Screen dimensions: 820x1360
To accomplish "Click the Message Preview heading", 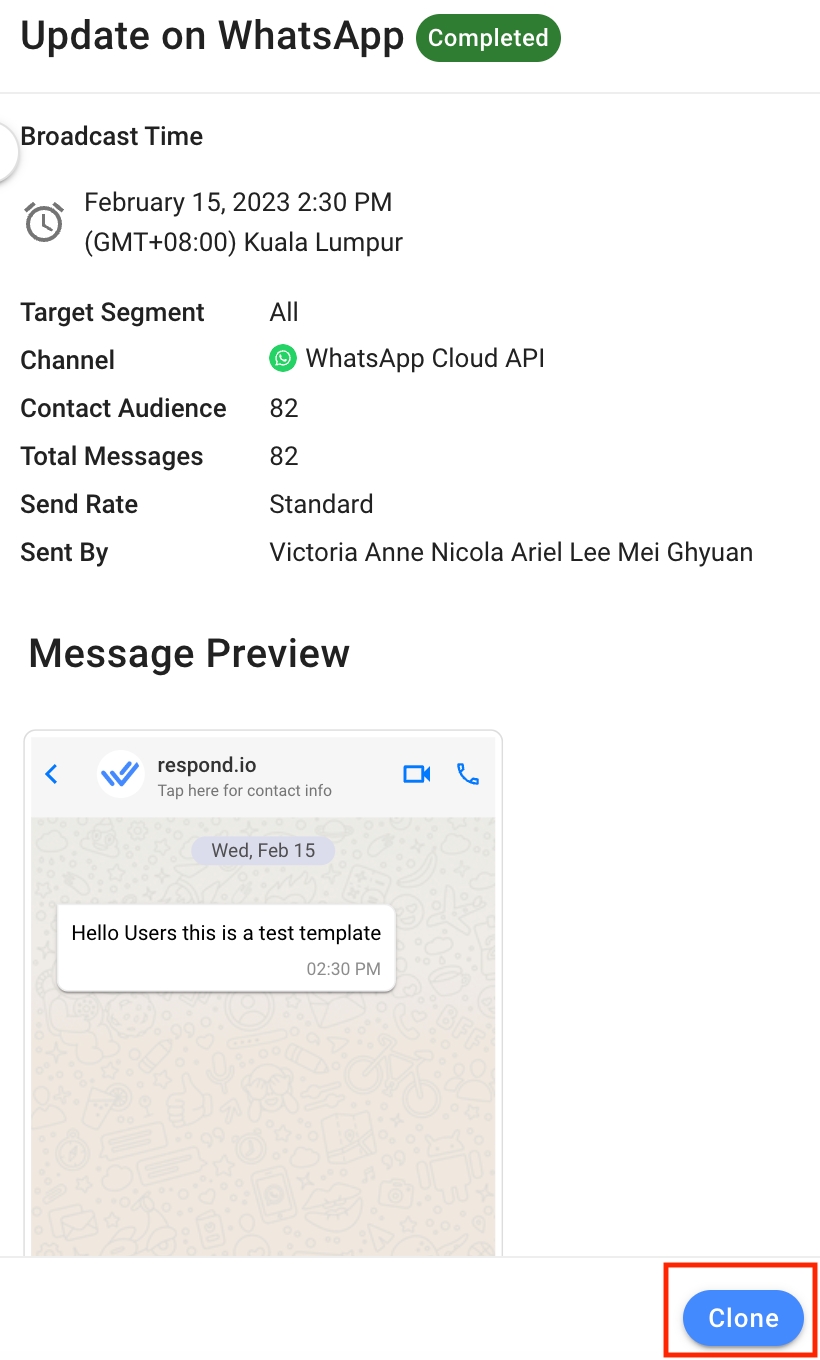I will (x=189, y=653).
